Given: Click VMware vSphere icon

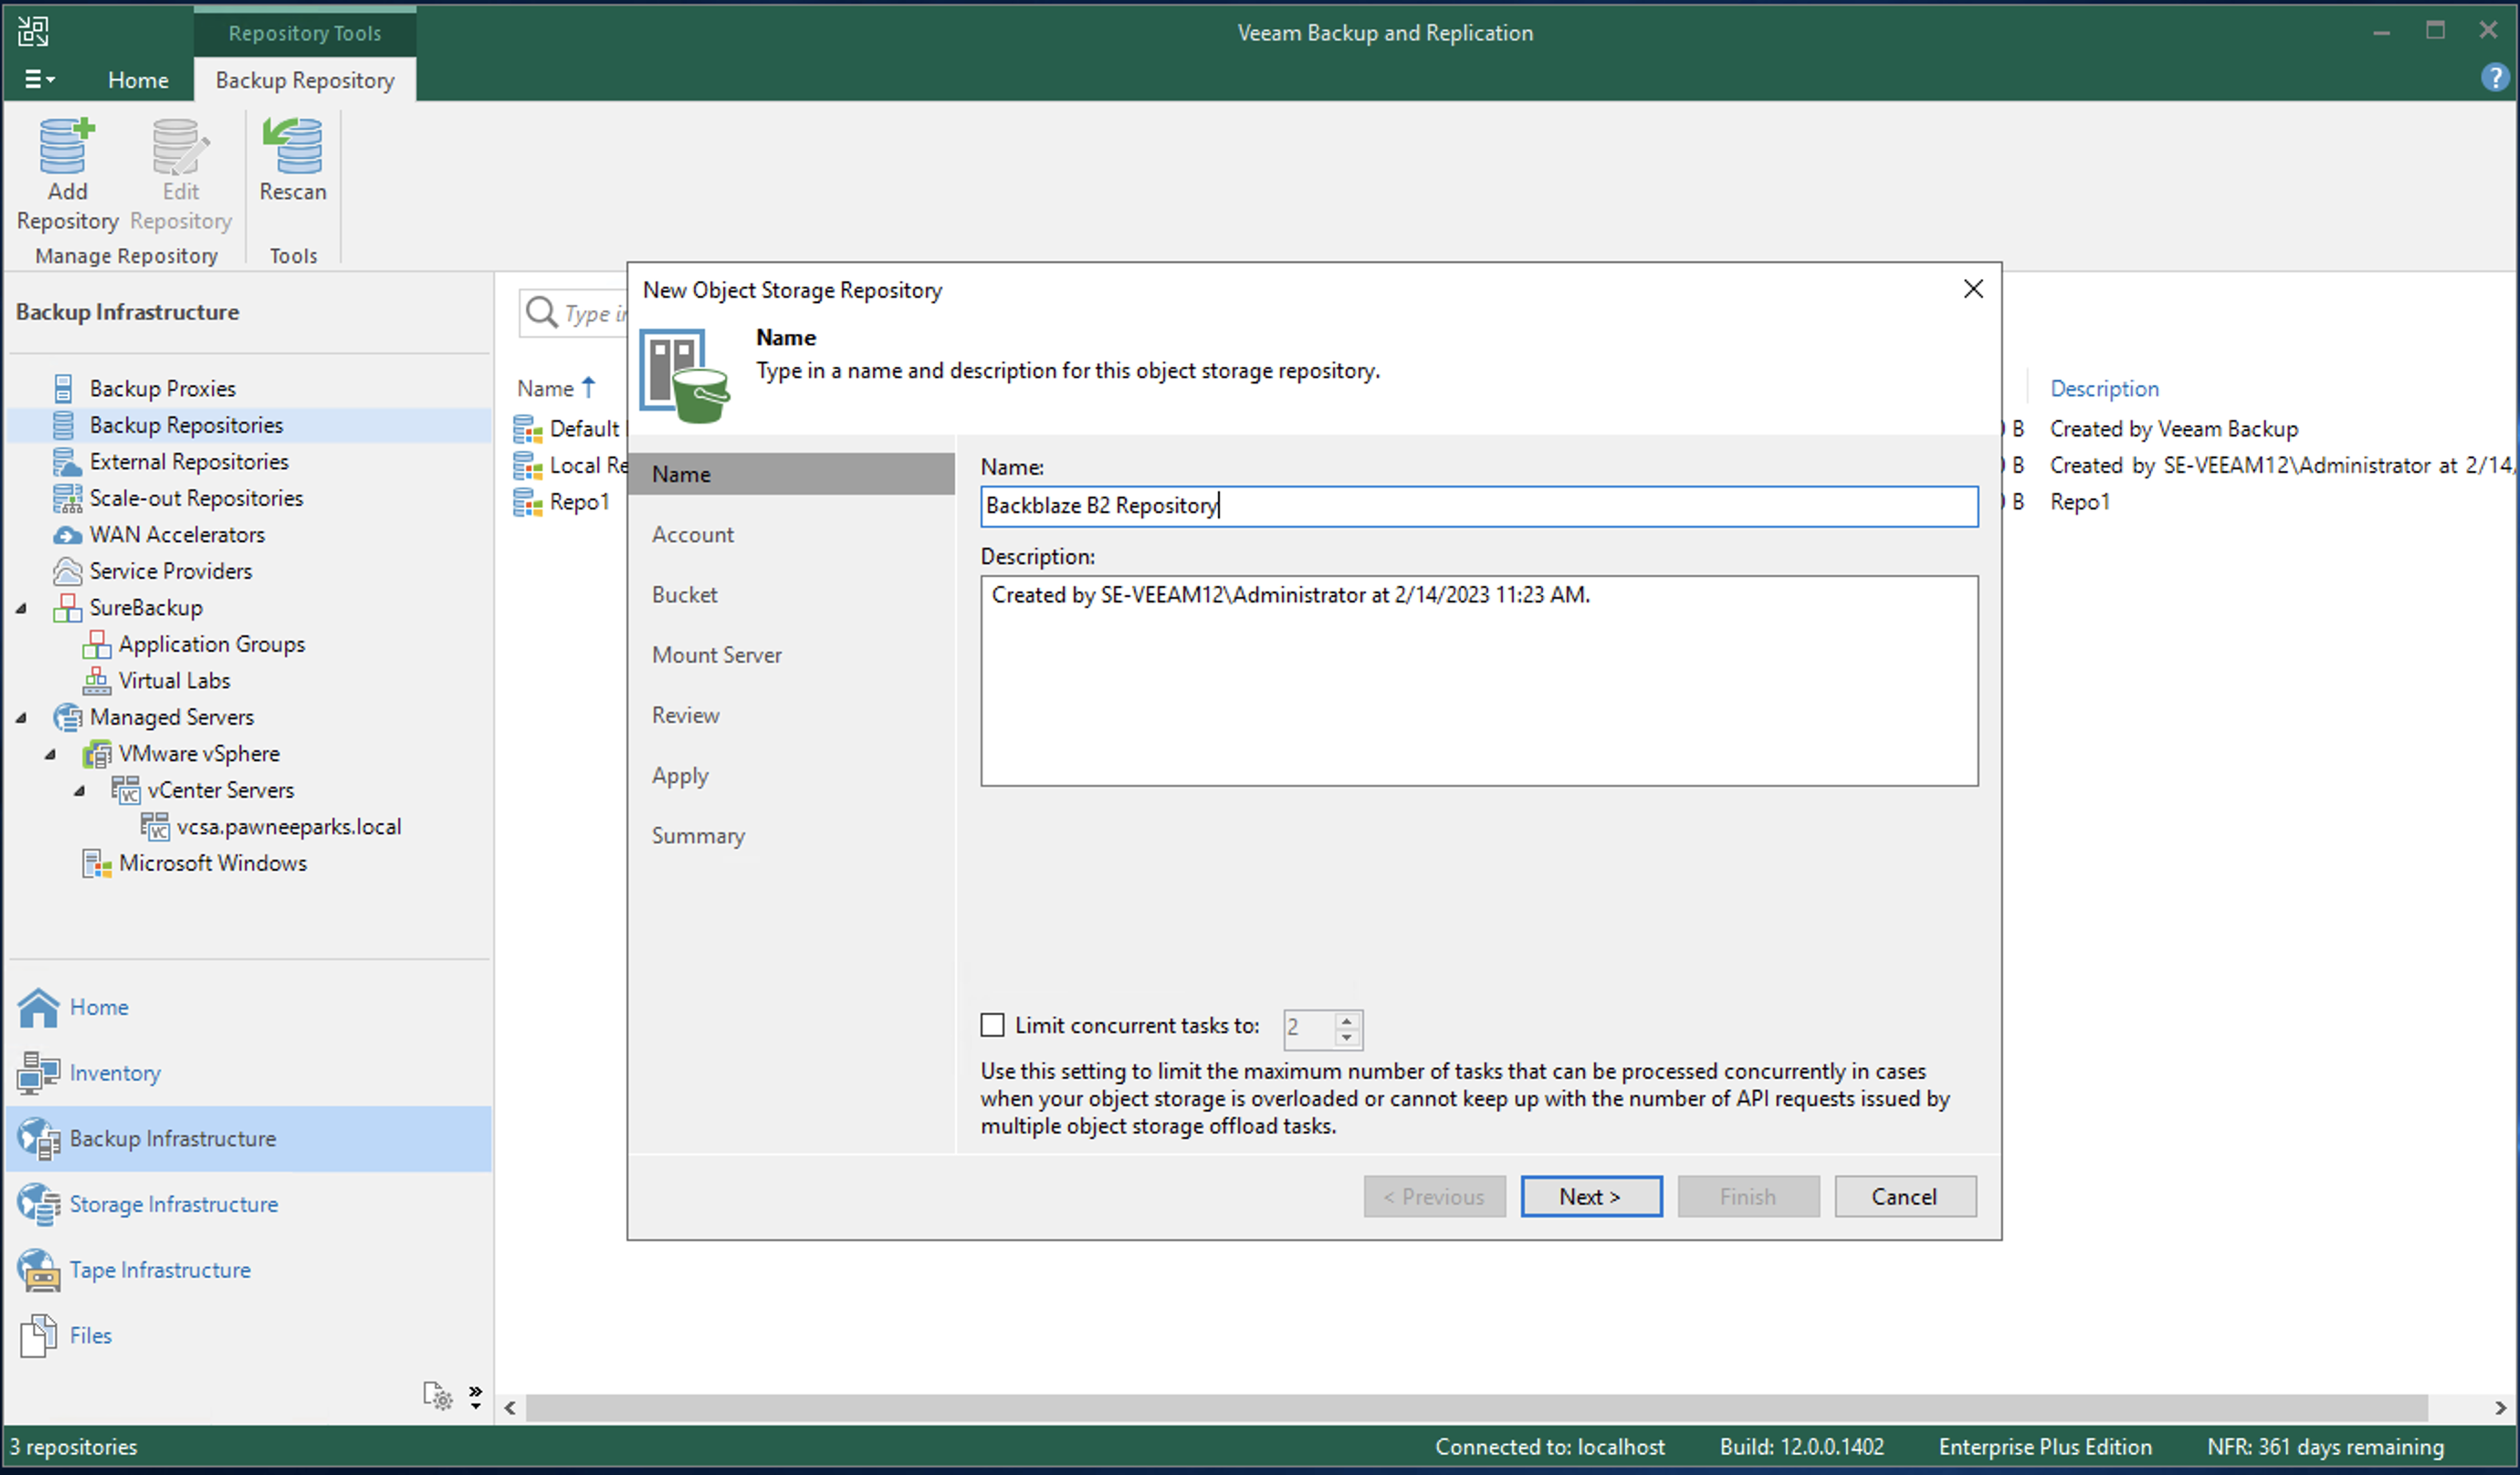Looking at the screenshot, I should (x=96, y=754).
